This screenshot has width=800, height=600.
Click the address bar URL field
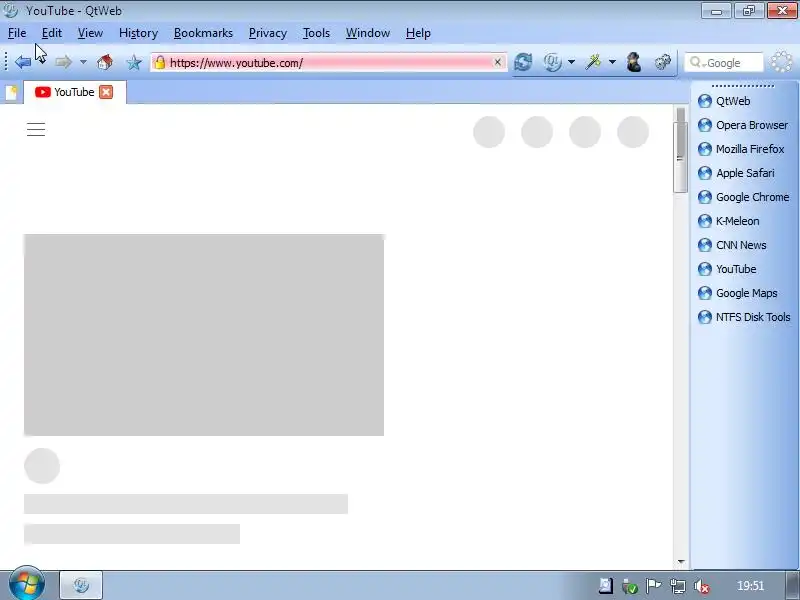(x=329, y=62)
